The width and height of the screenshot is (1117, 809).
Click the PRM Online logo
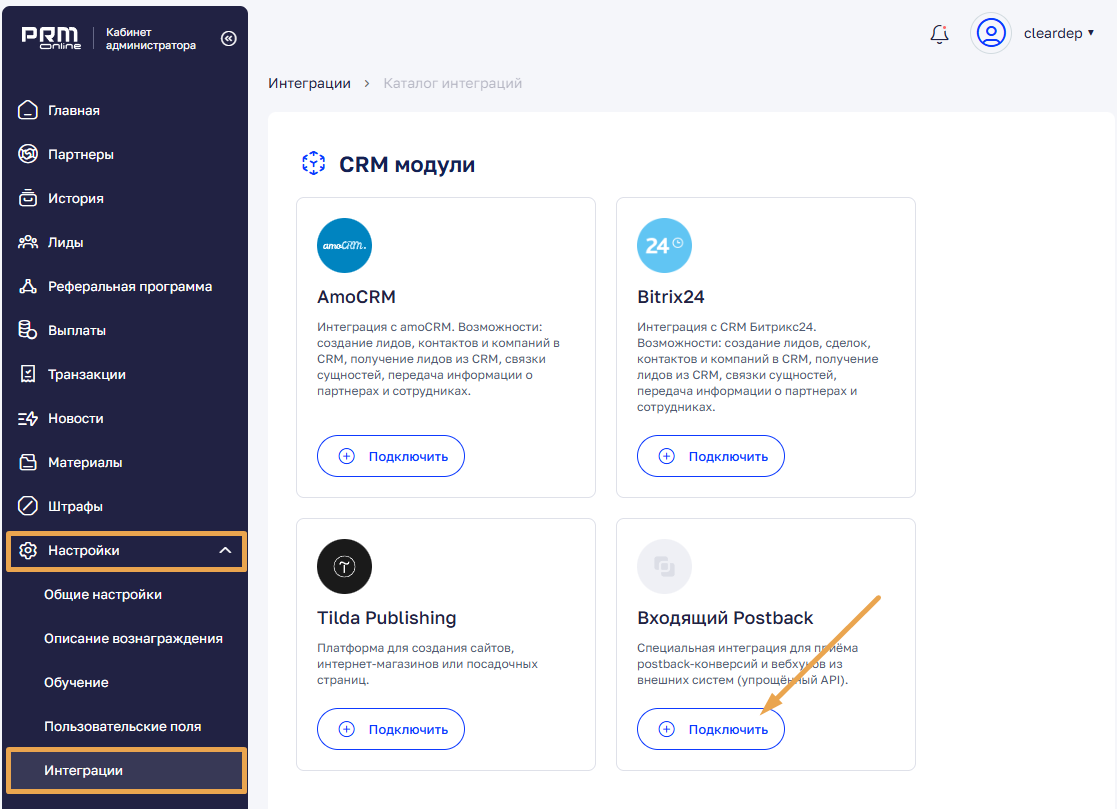[52, 39]
